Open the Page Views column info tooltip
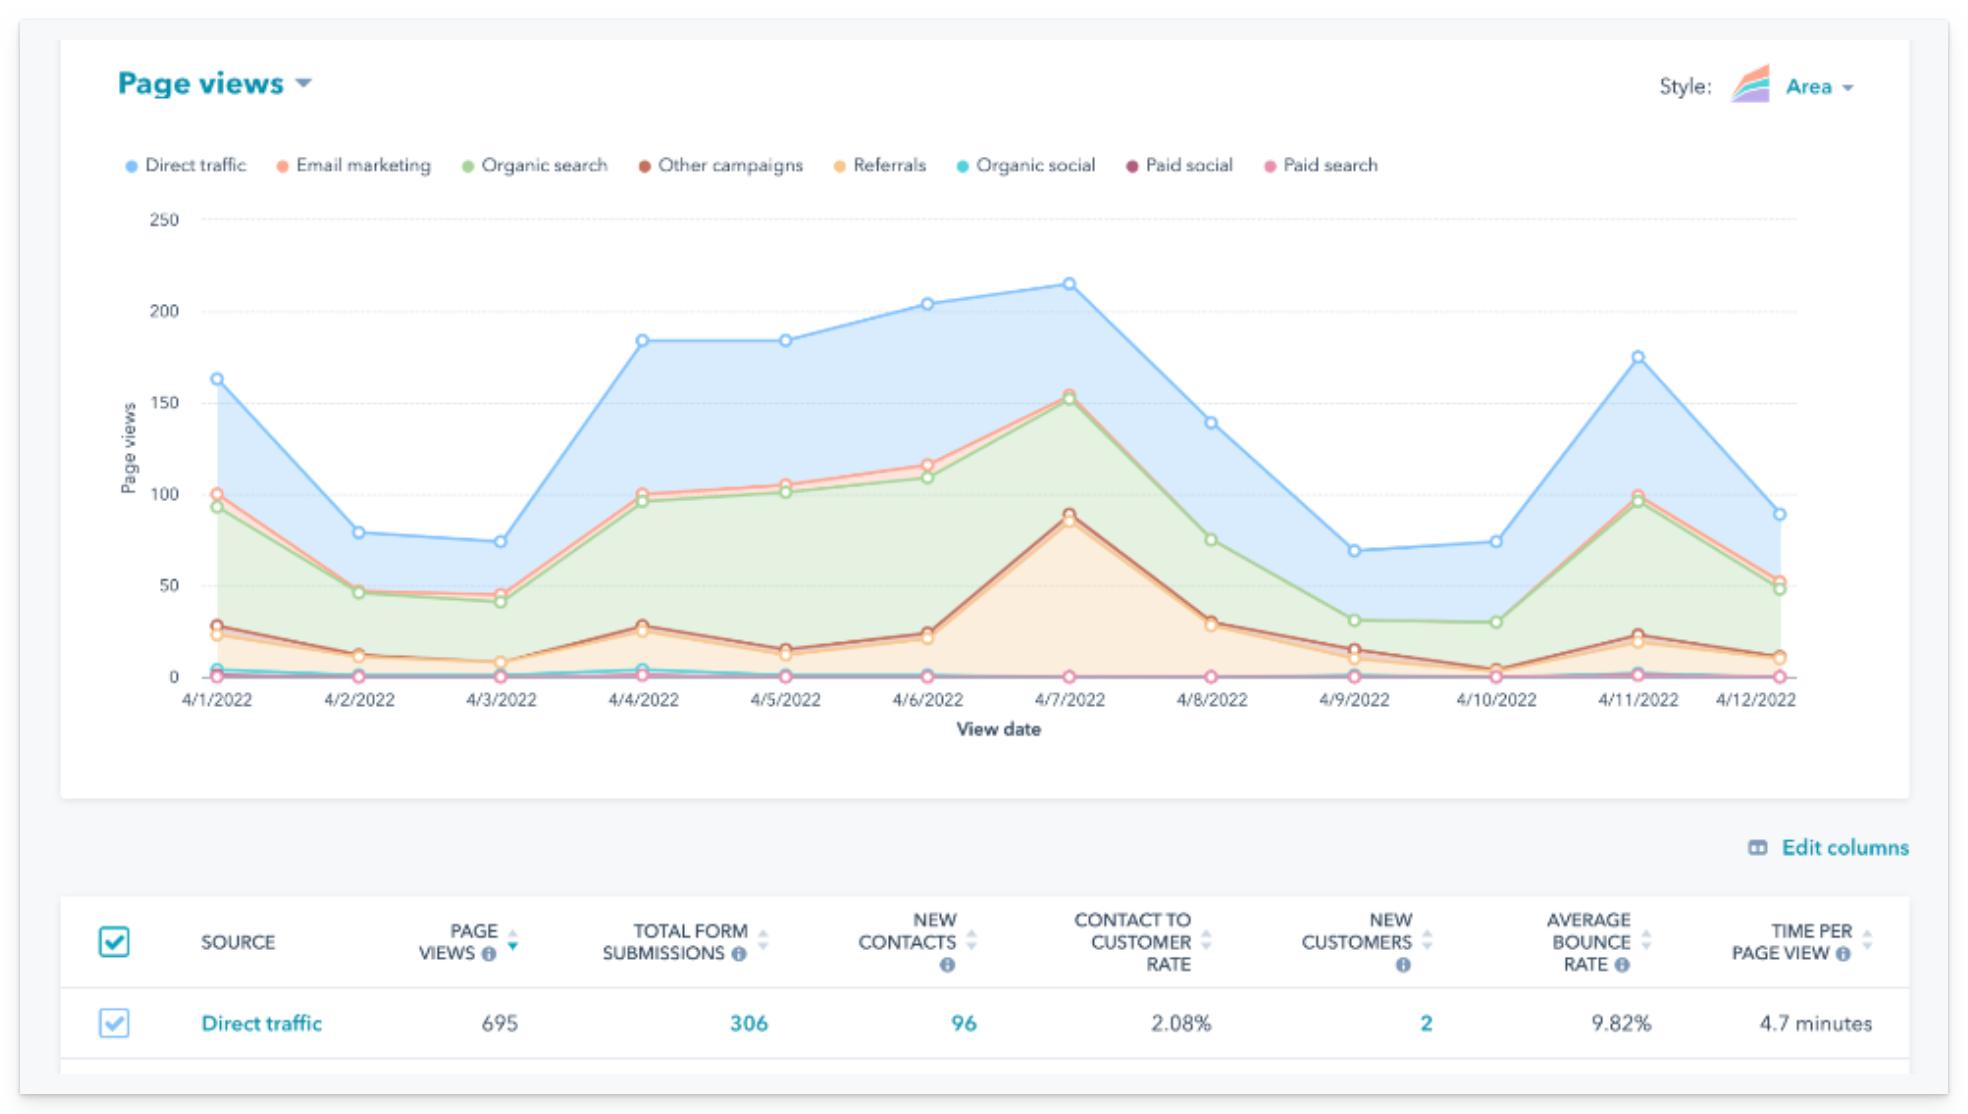Image resolution: width=1968 pixels, height=1114 pixels. pos(489,952)
